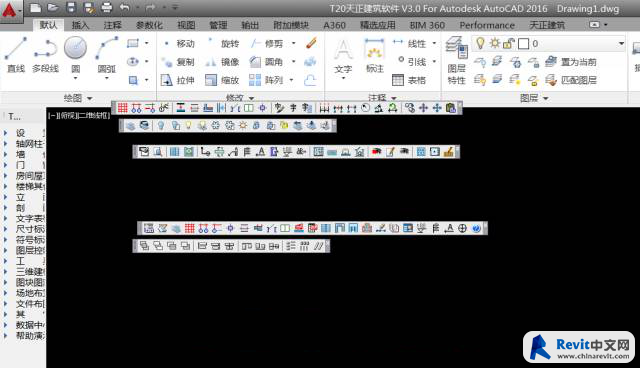
Task: Click the 线性 linear dimension button
Action: click(409, 43)
